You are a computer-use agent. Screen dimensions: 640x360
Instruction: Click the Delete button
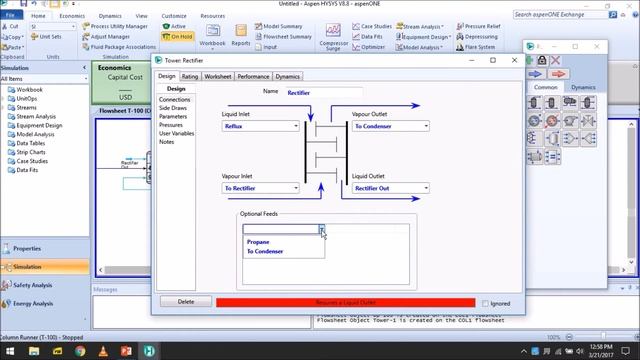pos(186,302)
